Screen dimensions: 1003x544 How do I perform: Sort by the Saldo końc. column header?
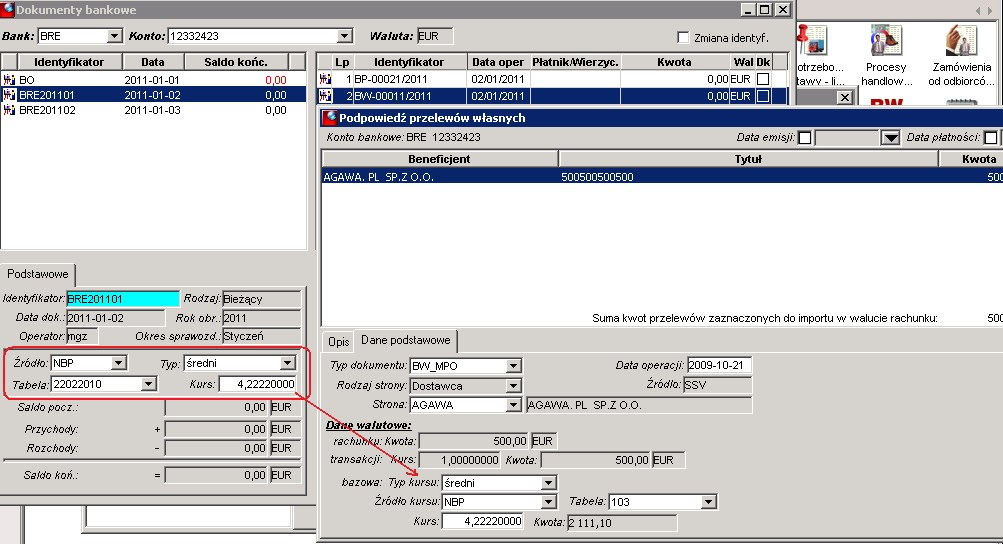[236, 62]
